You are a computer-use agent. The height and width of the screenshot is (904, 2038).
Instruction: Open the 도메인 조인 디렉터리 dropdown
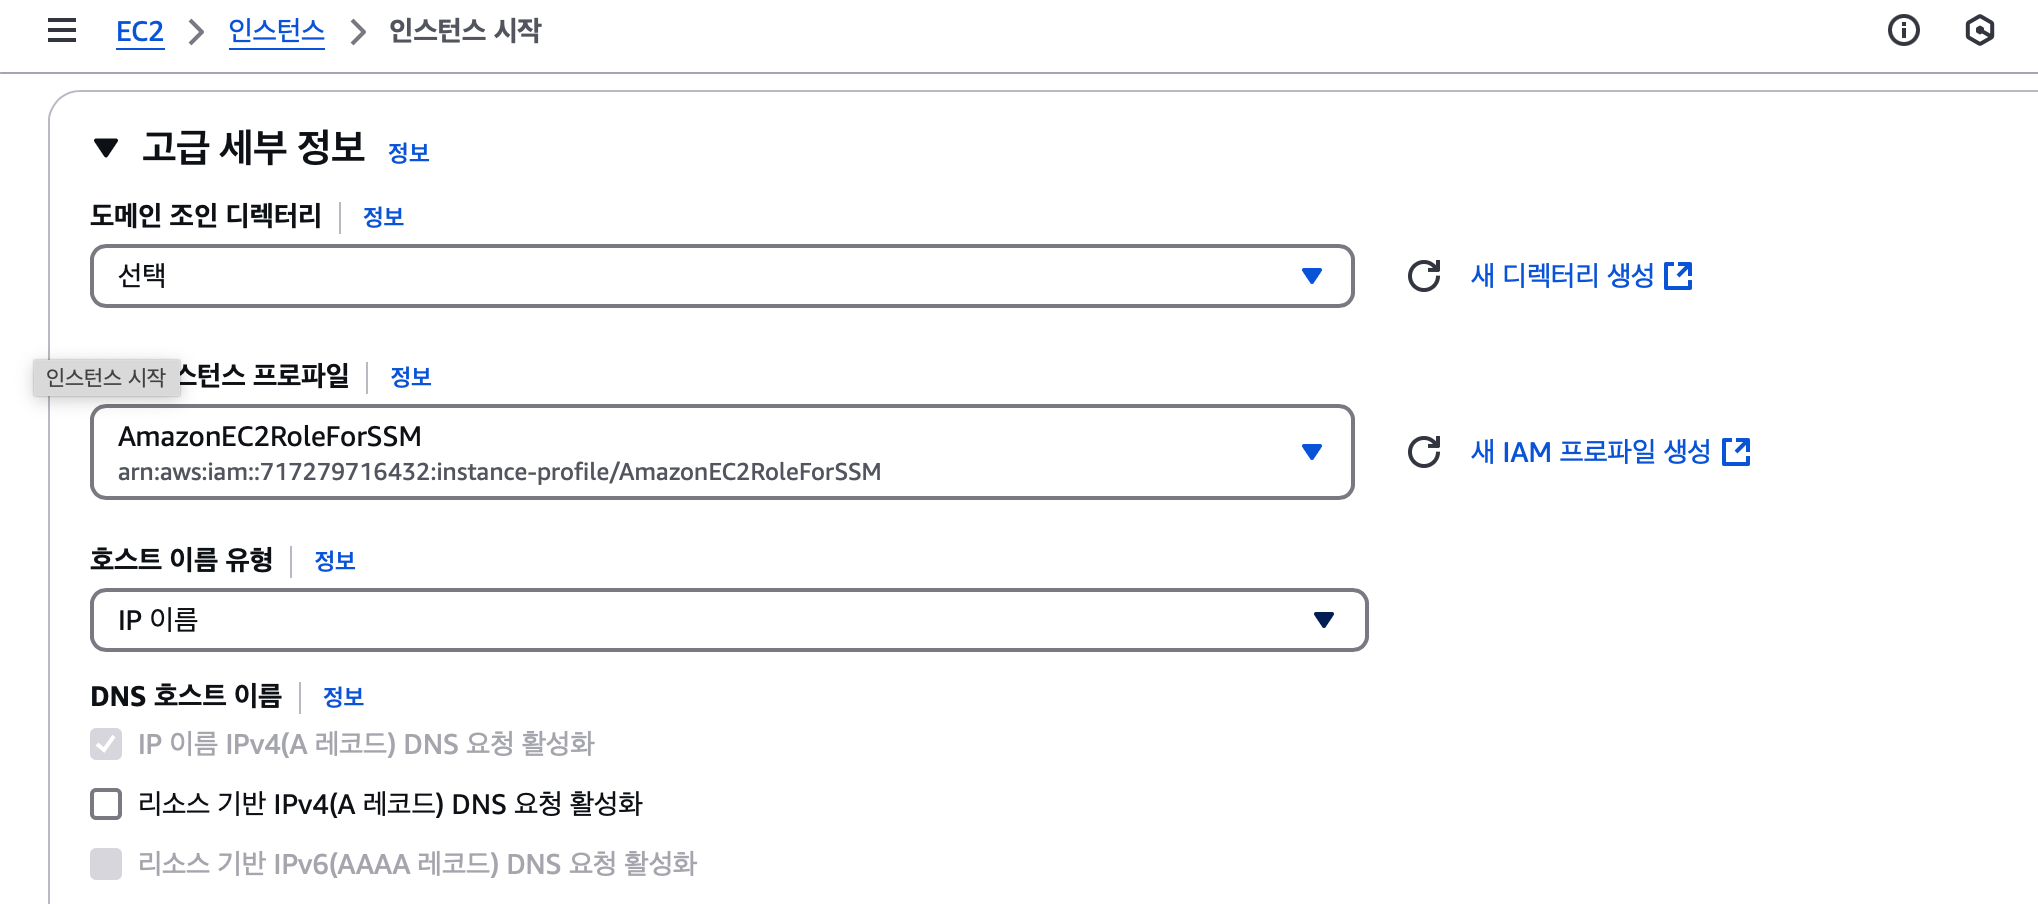(721, 276)
